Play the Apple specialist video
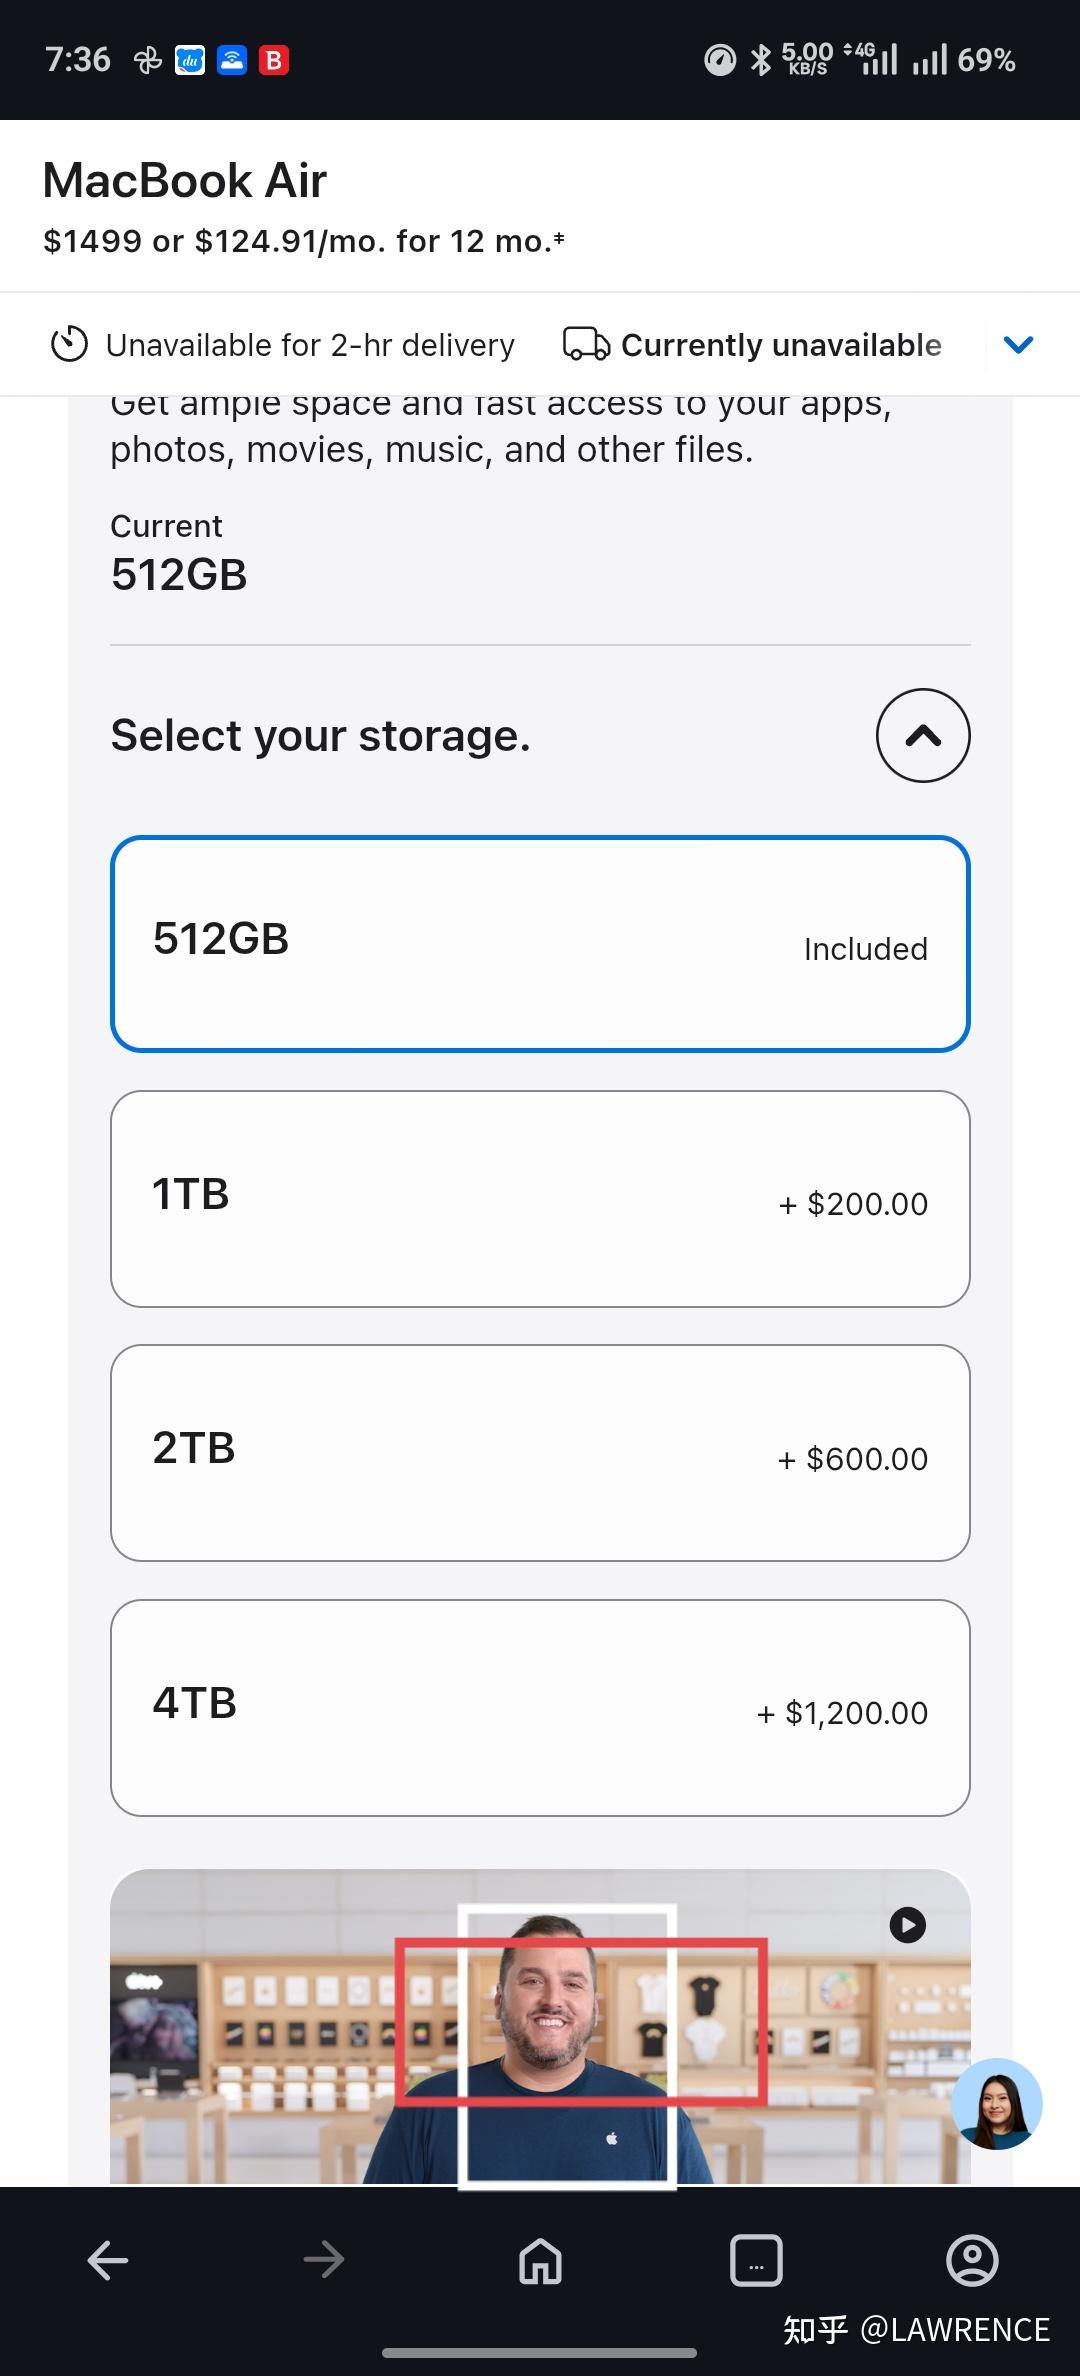The width and height of the screenshot is (1080, 2376). coord(908,1925)
